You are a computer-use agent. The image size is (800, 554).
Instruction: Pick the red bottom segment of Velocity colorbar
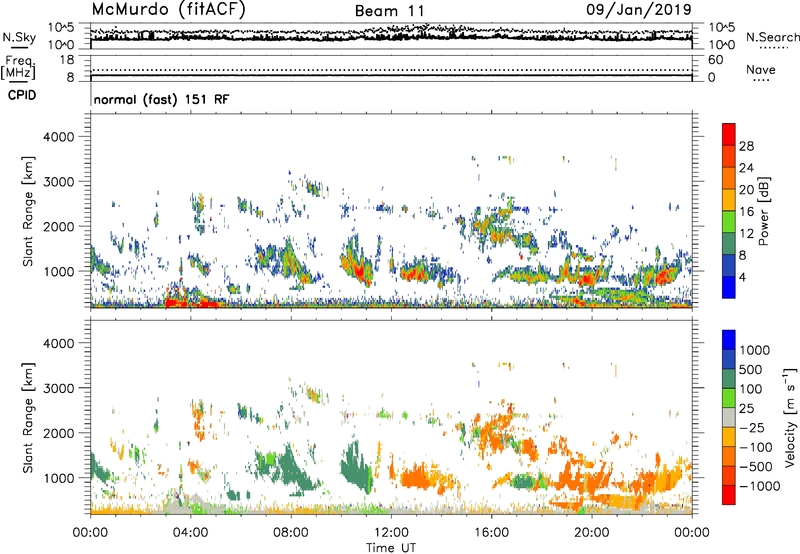point(729,495)
